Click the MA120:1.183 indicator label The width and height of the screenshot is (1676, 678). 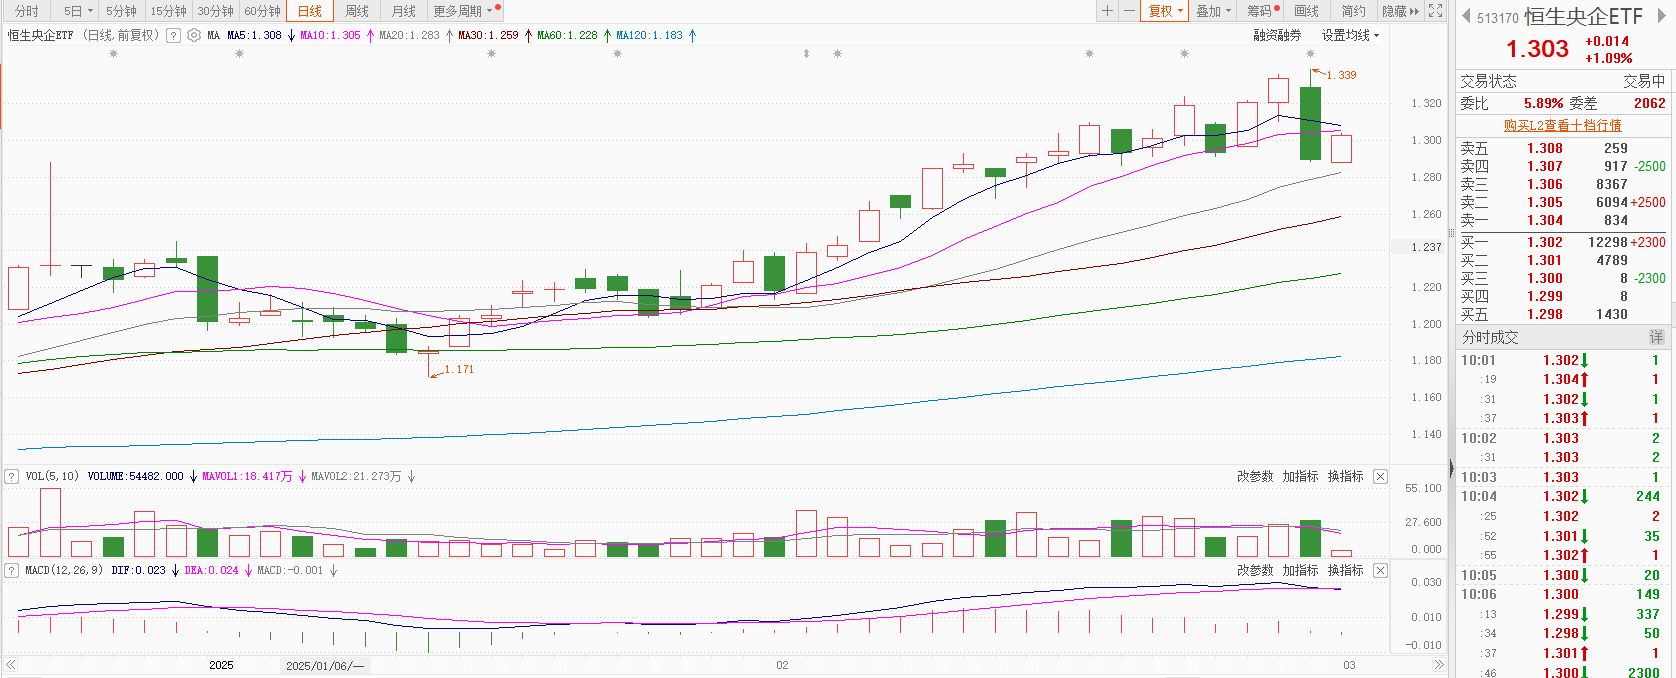click(649, 35)
